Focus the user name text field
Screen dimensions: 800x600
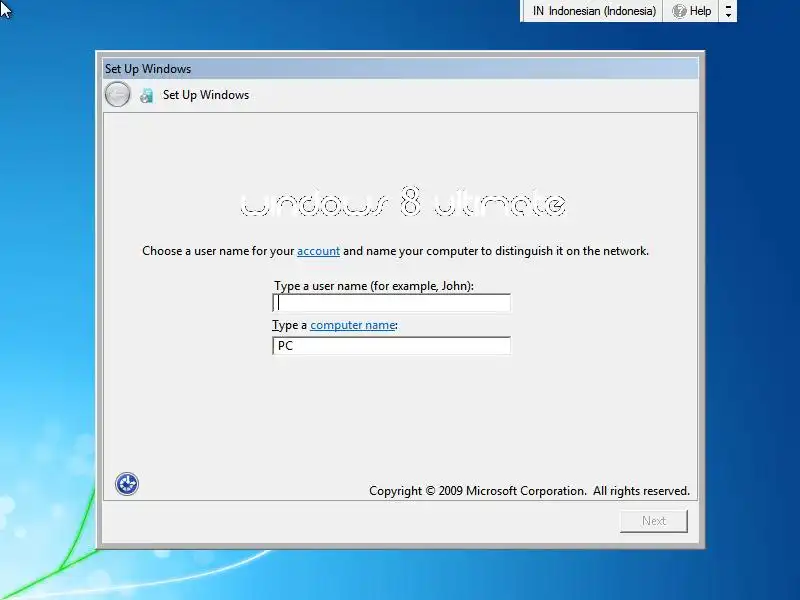(x=391, y=303)
